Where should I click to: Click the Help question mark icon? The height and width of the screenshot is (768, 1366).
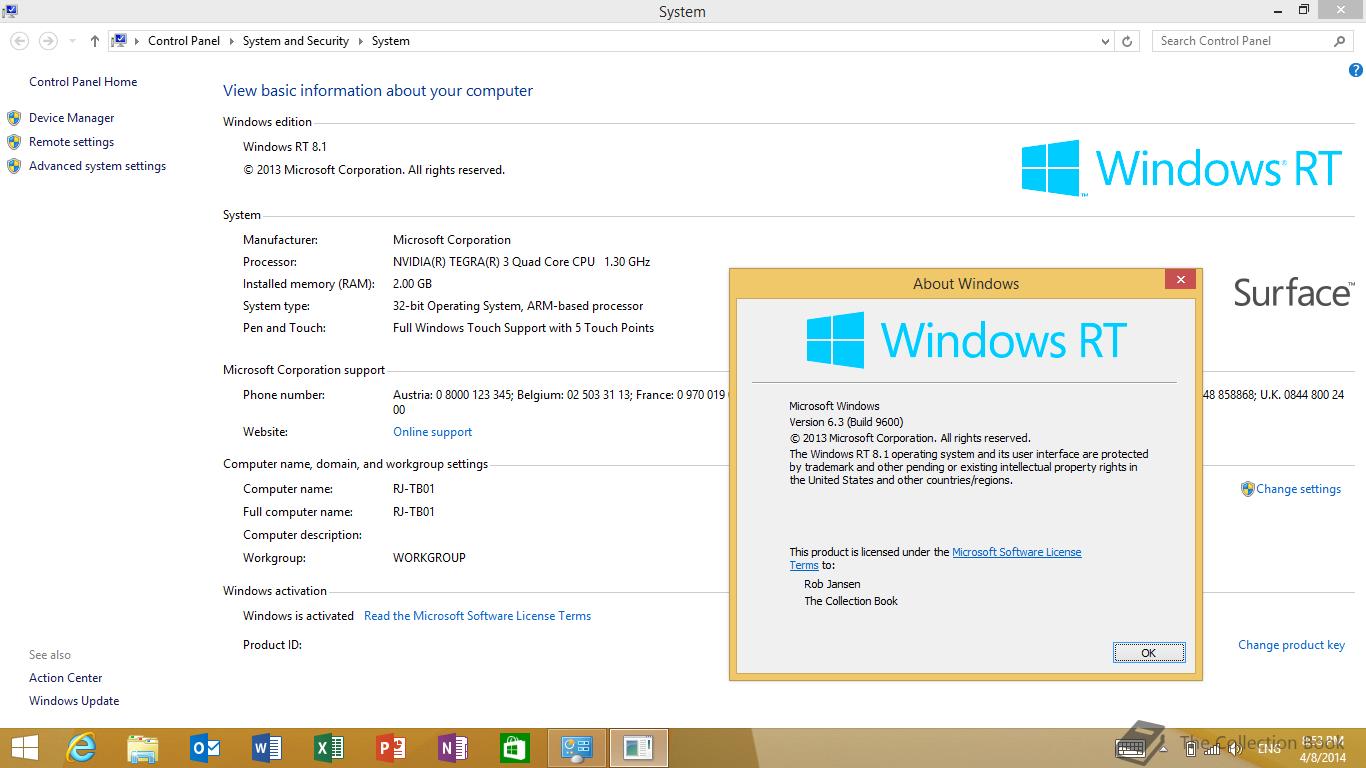[x=1355, y=70]
